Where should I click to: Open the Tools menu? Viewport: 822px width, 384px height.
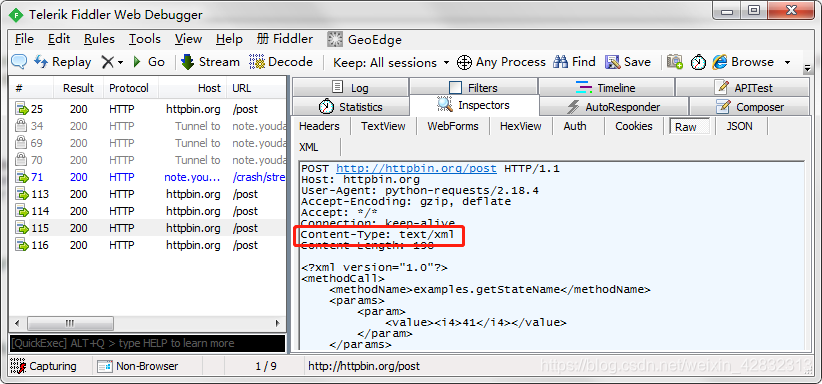pyautogui.click(x=145, y=39)
